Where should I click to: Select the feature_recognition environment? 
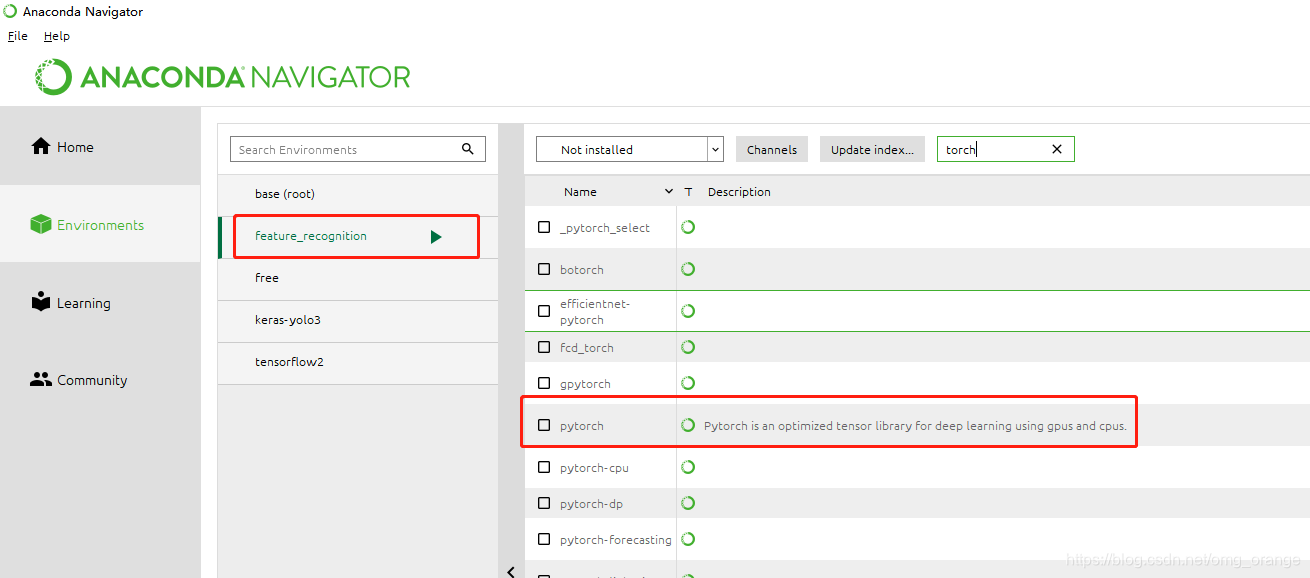pos(358,237)
